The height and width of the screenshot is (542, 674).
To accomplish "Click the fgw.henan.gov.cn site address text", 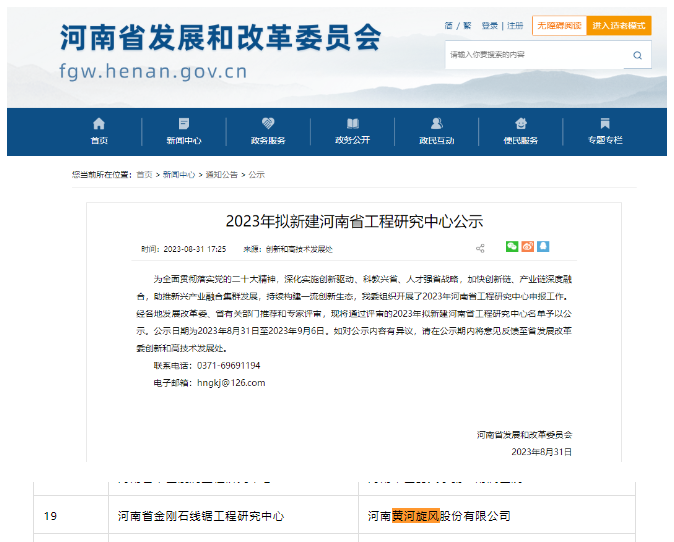I will click(x=153, y=71).
